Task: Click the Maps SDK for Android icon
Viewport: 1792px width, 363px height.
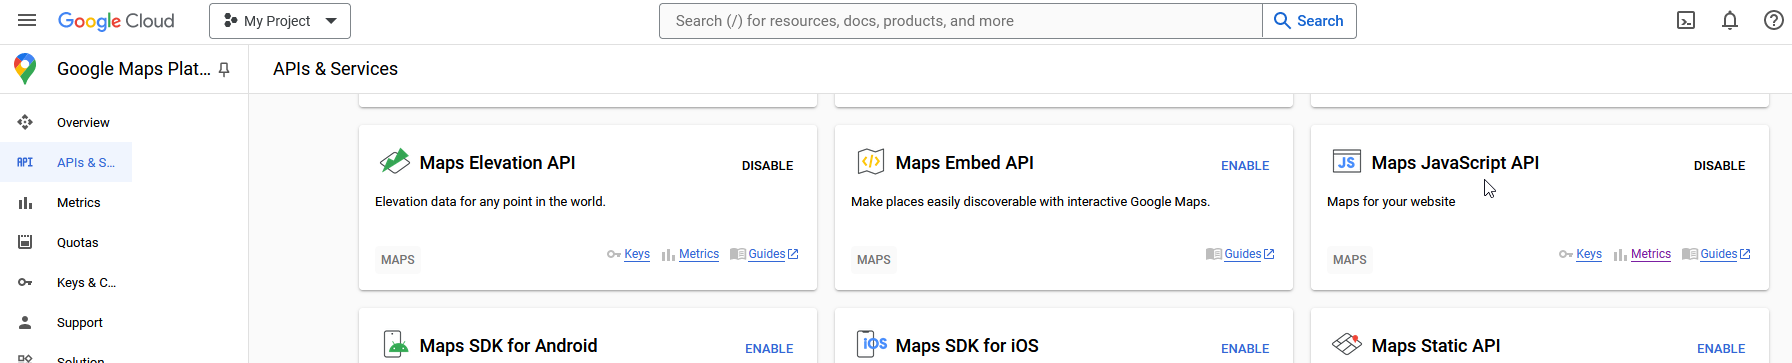Action: click(x=396, y=344)
